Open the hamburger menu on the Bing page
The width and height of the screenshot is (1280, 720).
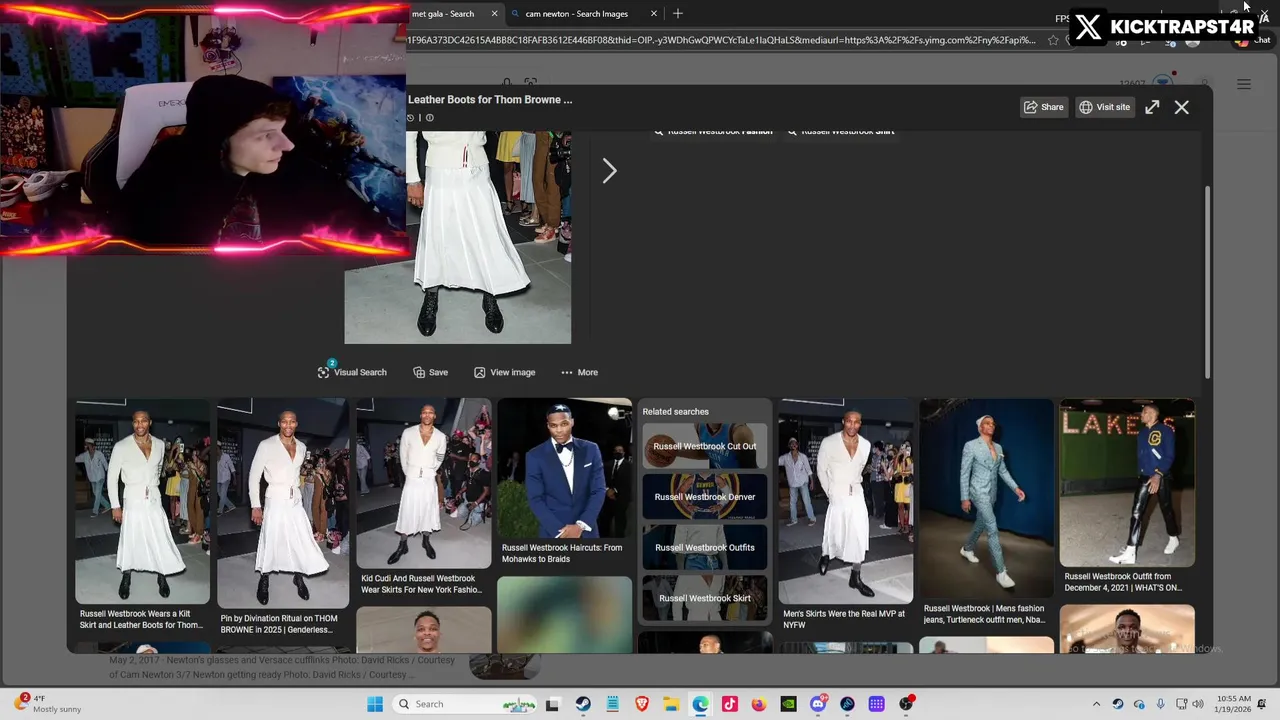[x=1244, y=84]
